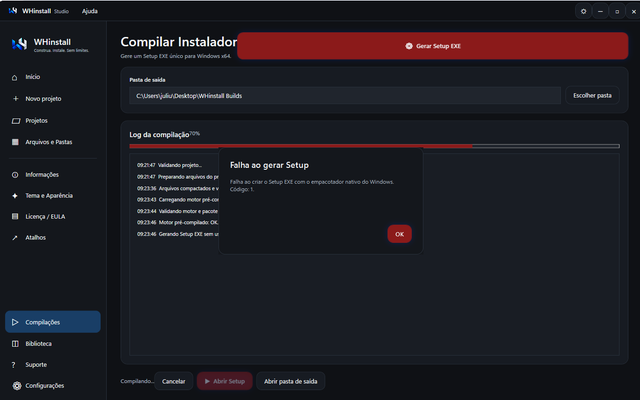Open the Novo projeto section
Image resolution: width=640 pixels, height=400 pixels.
(x=52, y=98)
